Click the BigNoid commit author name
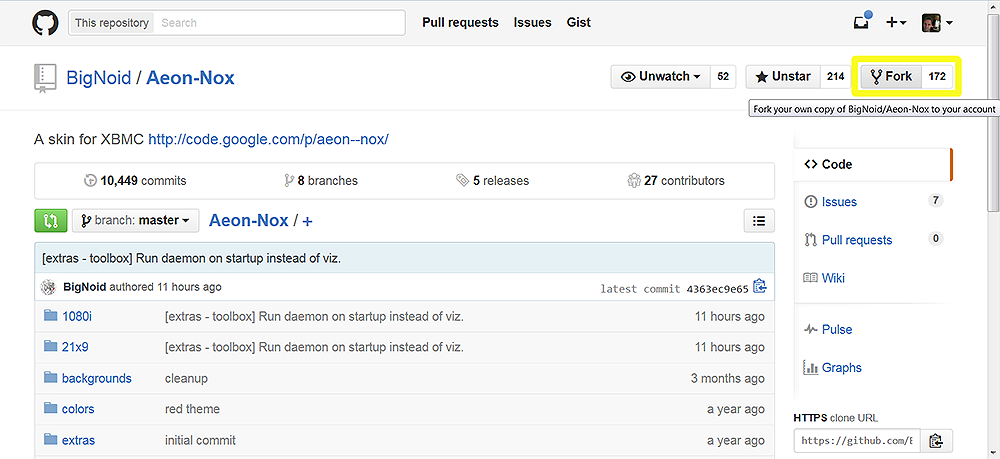Image resolution: width=1000 pixels, height=459 pixels. tap(85, 288)
